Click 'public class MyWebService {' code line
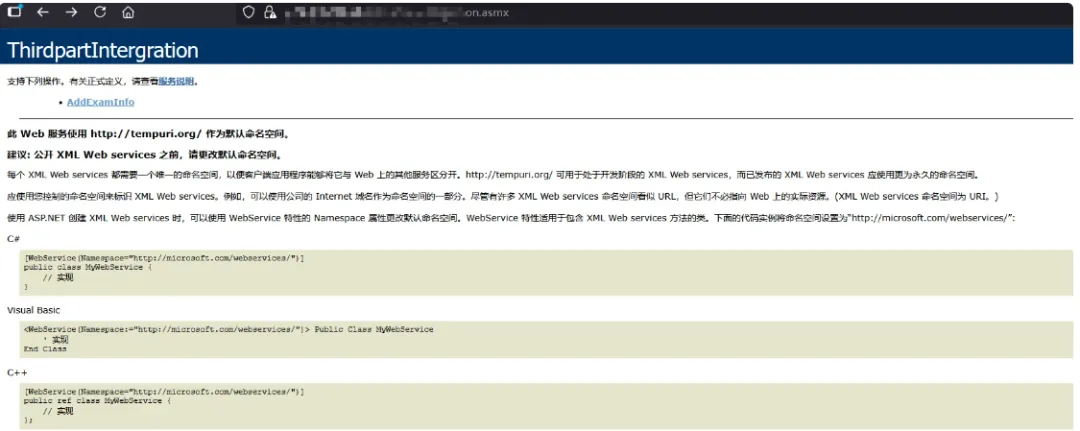The height and width of the screenshot is (431, 1080). tap(87, 267)
